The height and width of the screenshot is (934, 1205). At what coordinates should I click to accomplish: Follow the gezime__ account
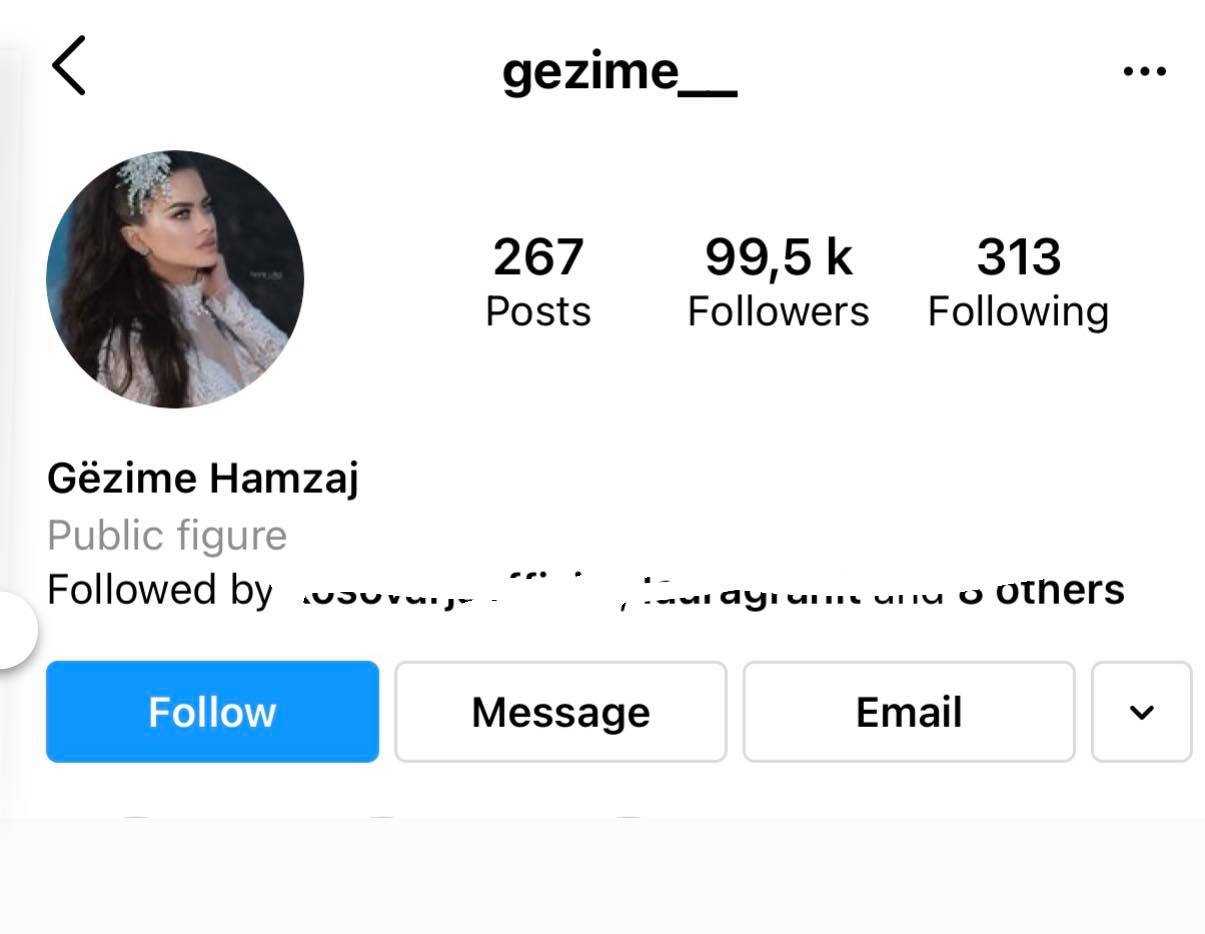(212, 711)
